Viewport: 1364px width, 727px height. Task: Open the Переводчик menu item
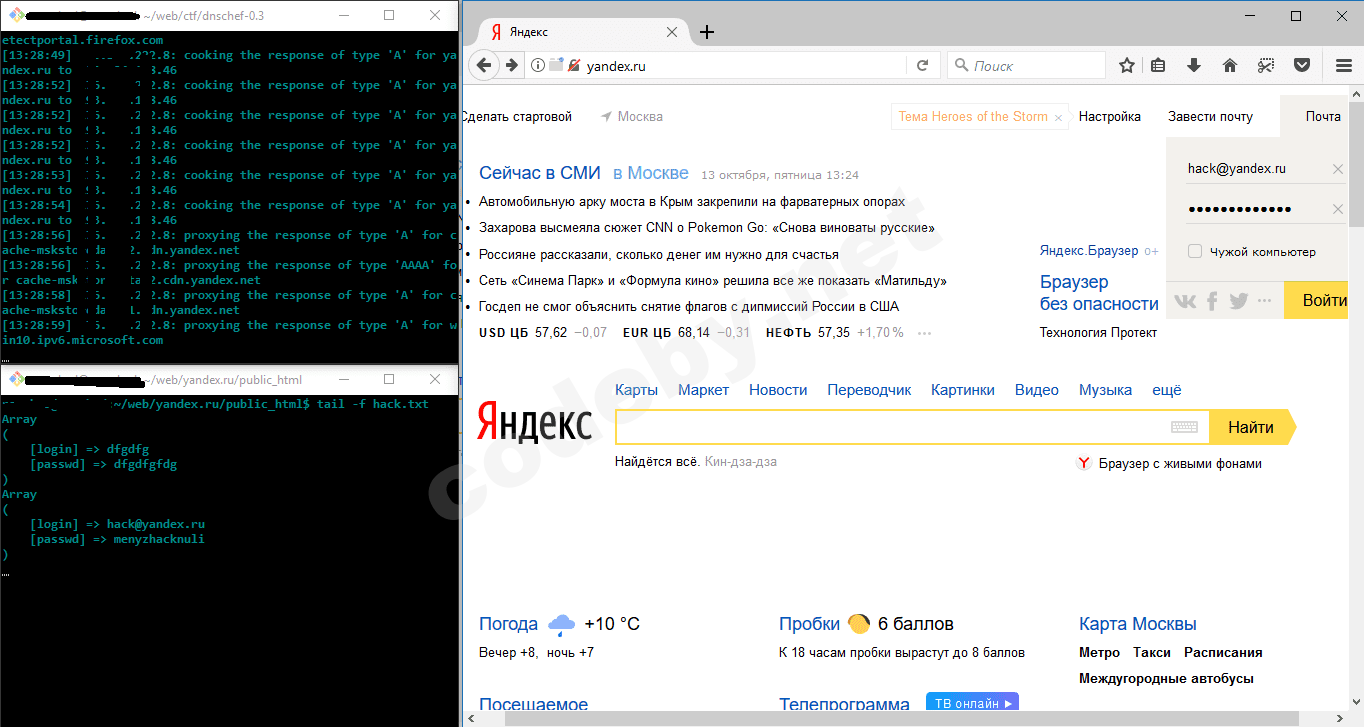click(869, 390)
